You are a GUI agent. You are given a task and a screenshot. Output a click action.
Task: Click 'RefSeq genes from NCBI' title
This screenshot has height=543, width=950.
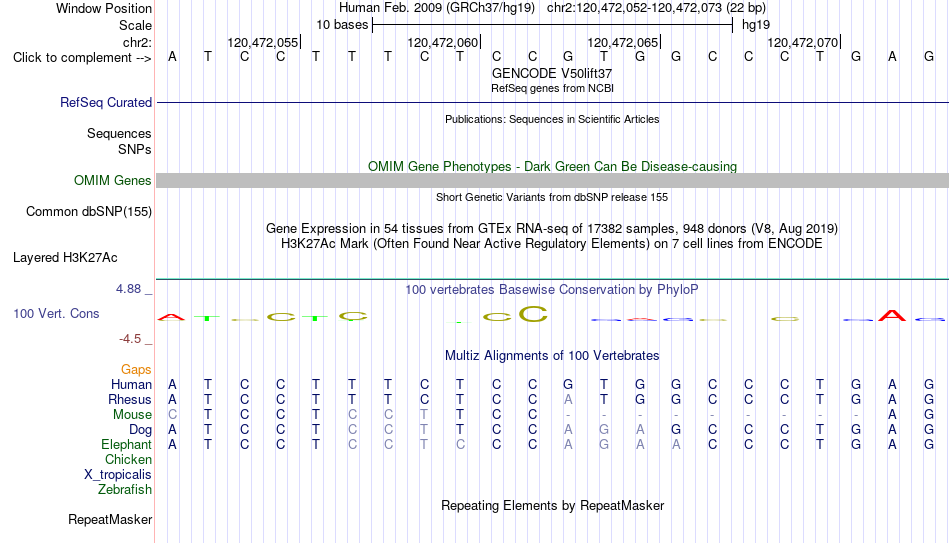point(552,88)
